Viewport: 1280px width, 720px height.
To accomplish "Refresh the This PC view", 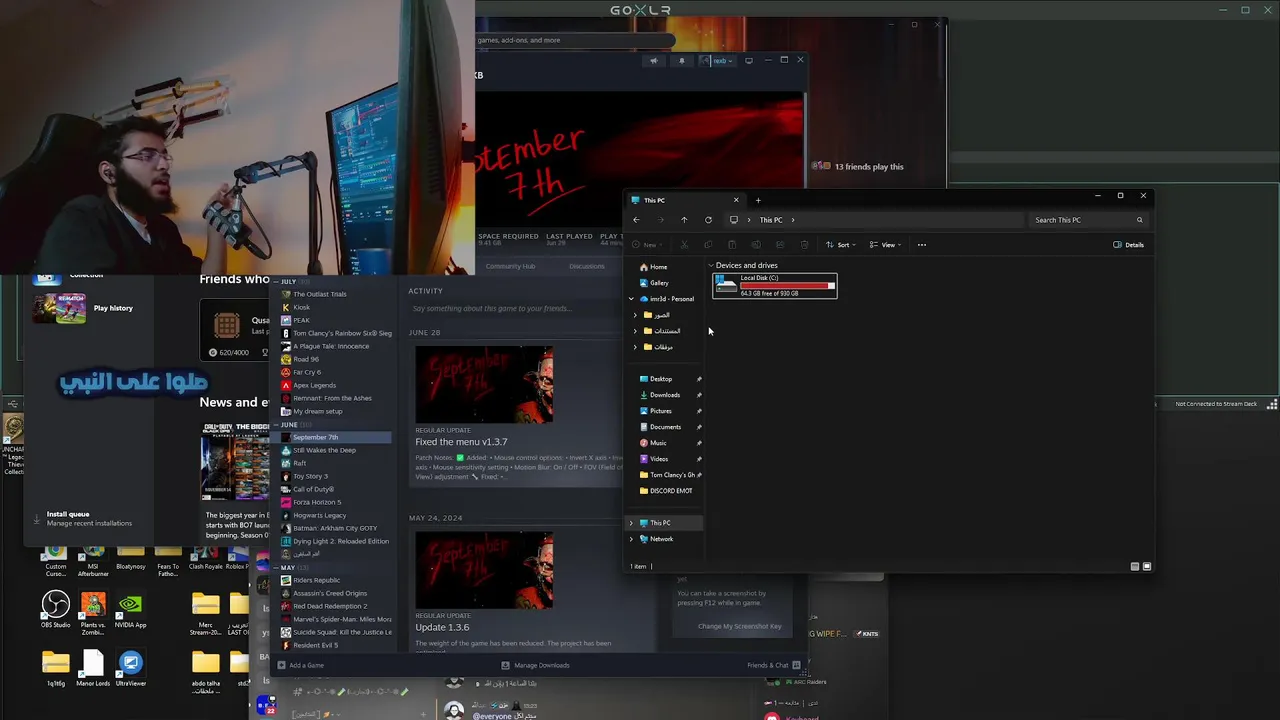I will [708, 220].
